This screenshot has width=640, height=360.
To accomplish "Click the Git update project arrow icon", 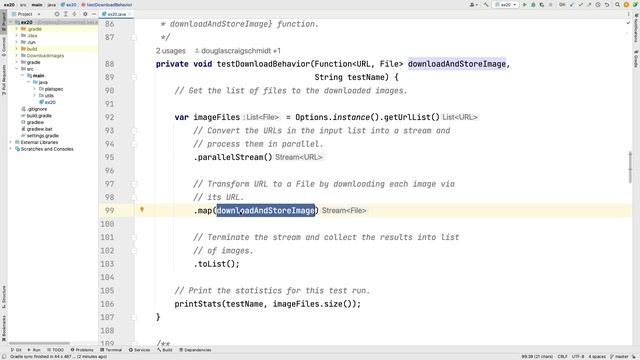I will (x=571, y=5).
